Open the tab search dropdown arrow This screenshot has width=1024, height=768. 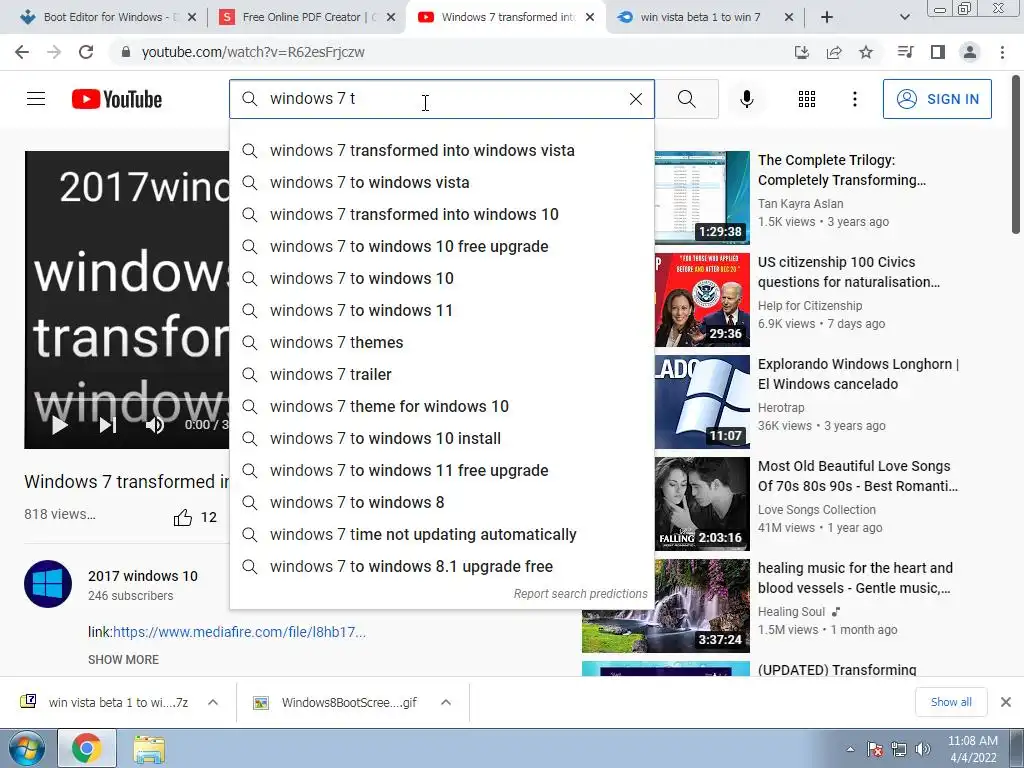click(x=904, y=18)
